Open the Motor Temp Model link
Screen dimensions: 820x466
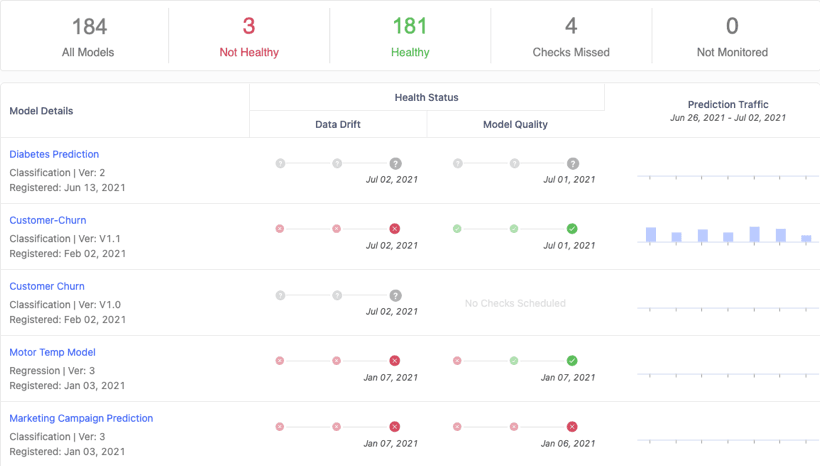52,352
